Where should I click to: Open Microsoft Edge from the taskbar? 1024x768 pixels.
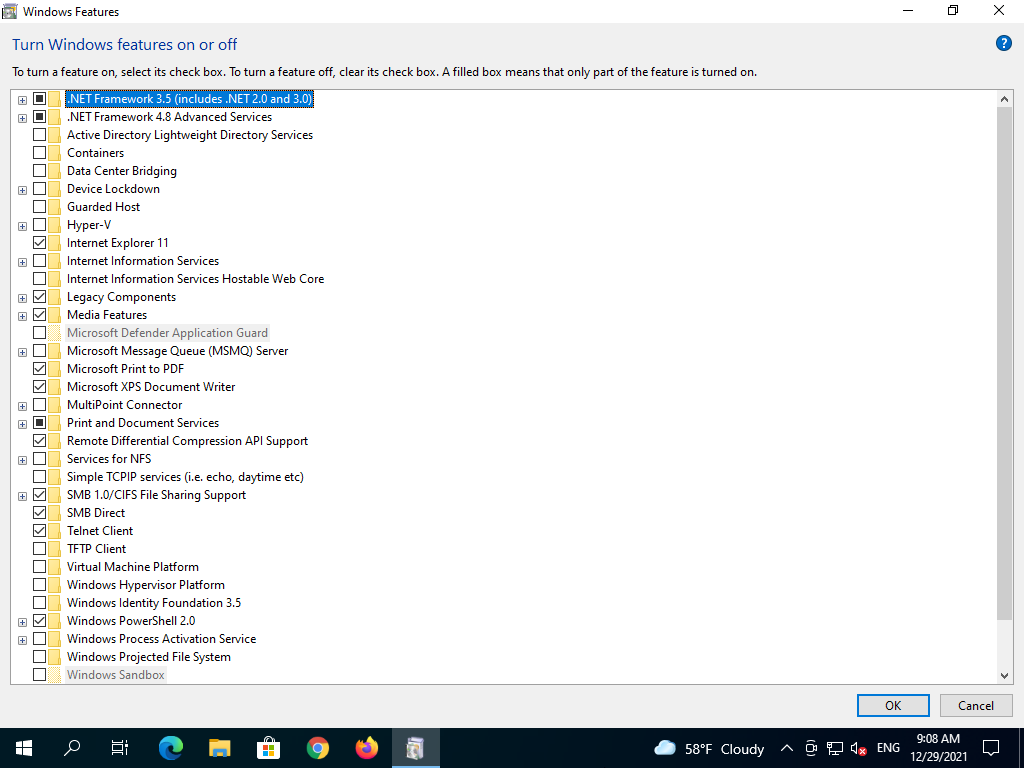tap(171, 748)
